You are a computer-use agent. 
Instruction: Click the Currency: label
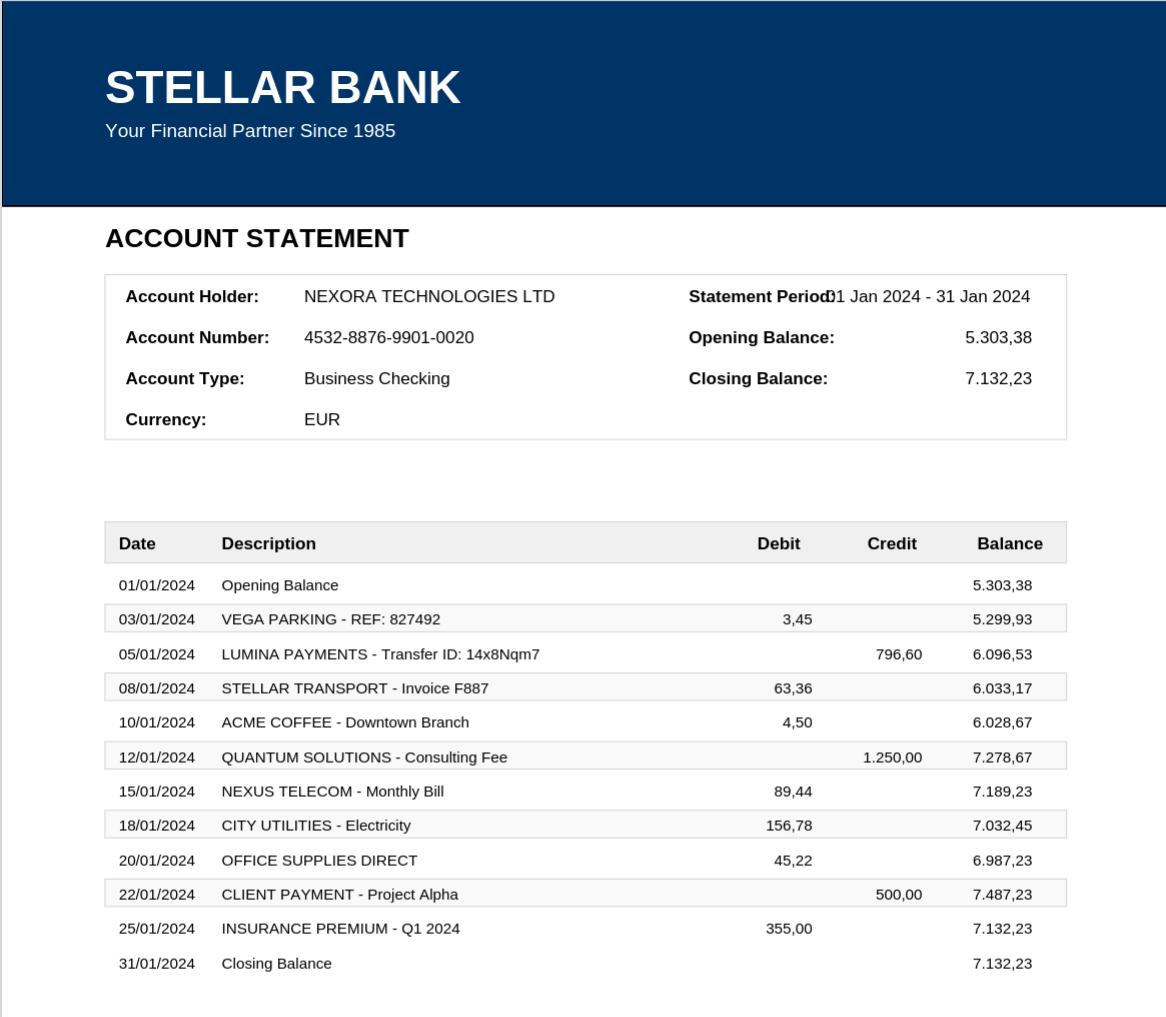(x=166, y=419)
